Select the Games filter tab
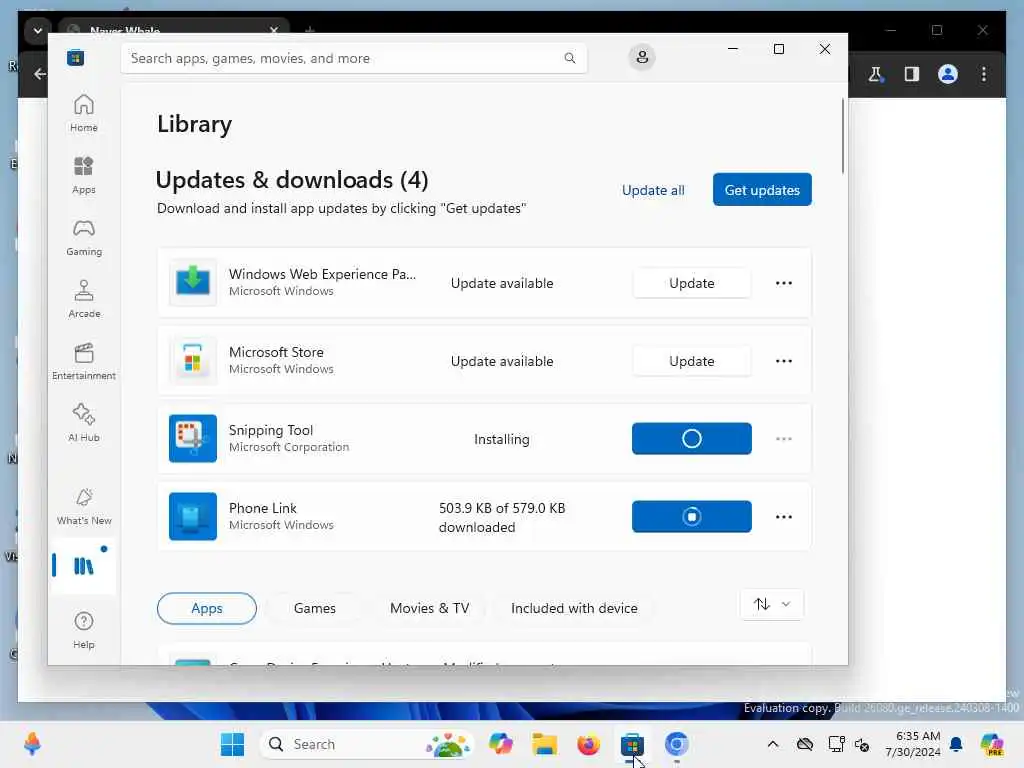This screenshot has height=768, width=1024. pyautogui.click(x=315, y=608)
